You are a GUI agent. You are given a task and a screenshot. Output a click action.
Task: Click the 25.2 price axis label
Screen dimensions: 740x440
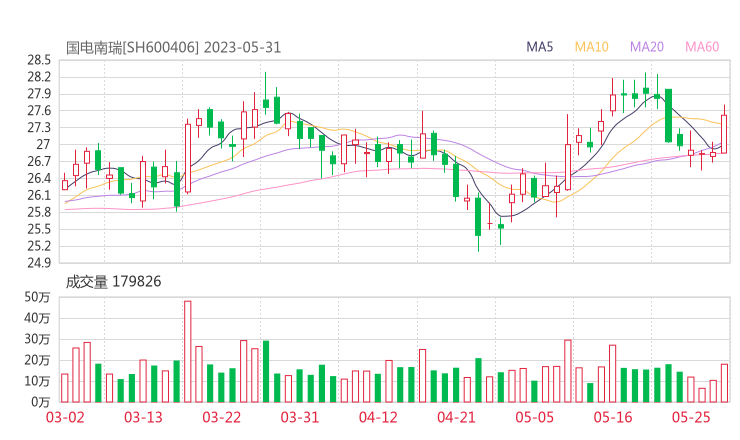(39, 246)
